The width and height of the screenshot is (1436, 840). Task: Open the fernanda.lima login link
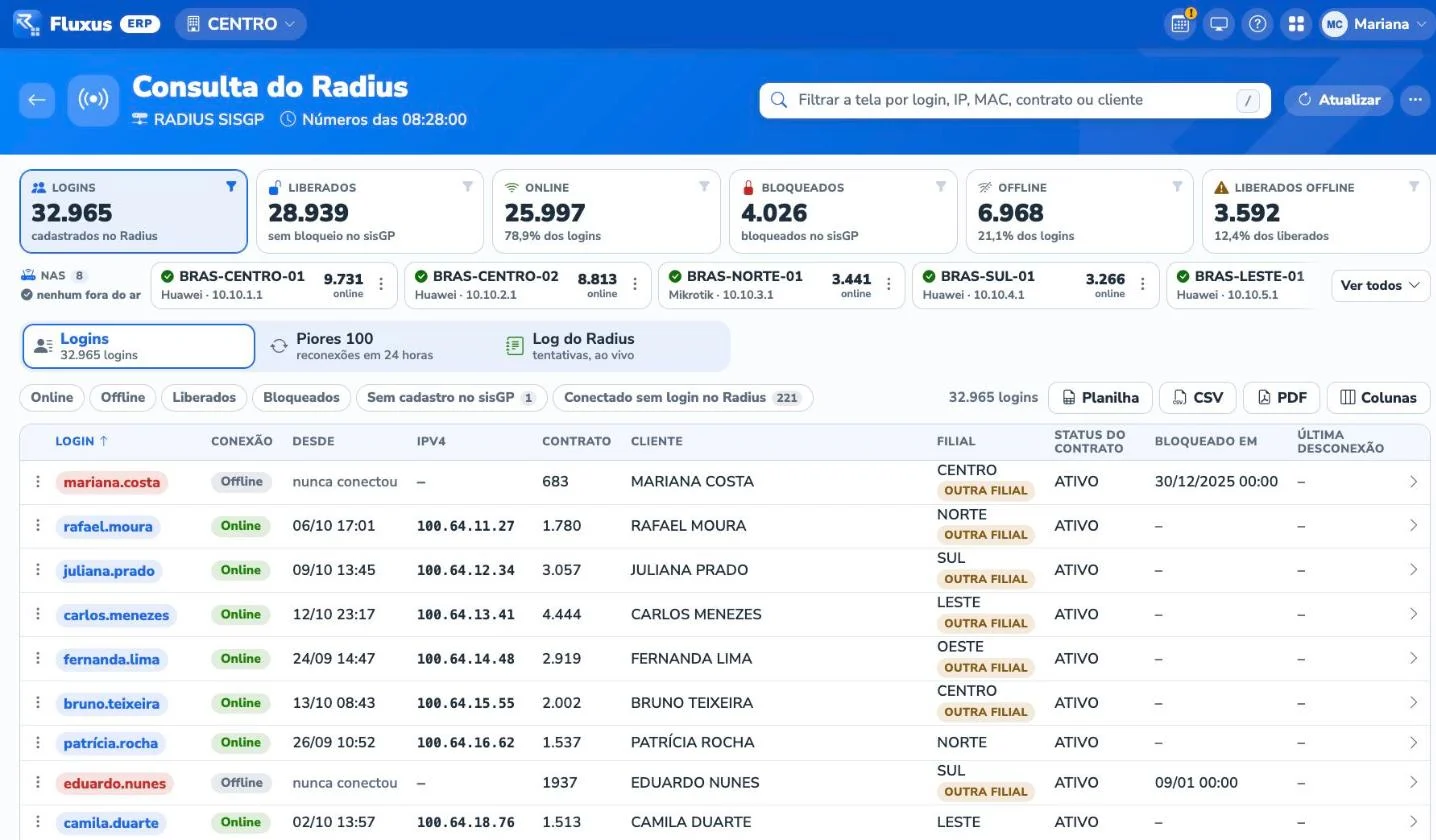[x=111, y=659]
